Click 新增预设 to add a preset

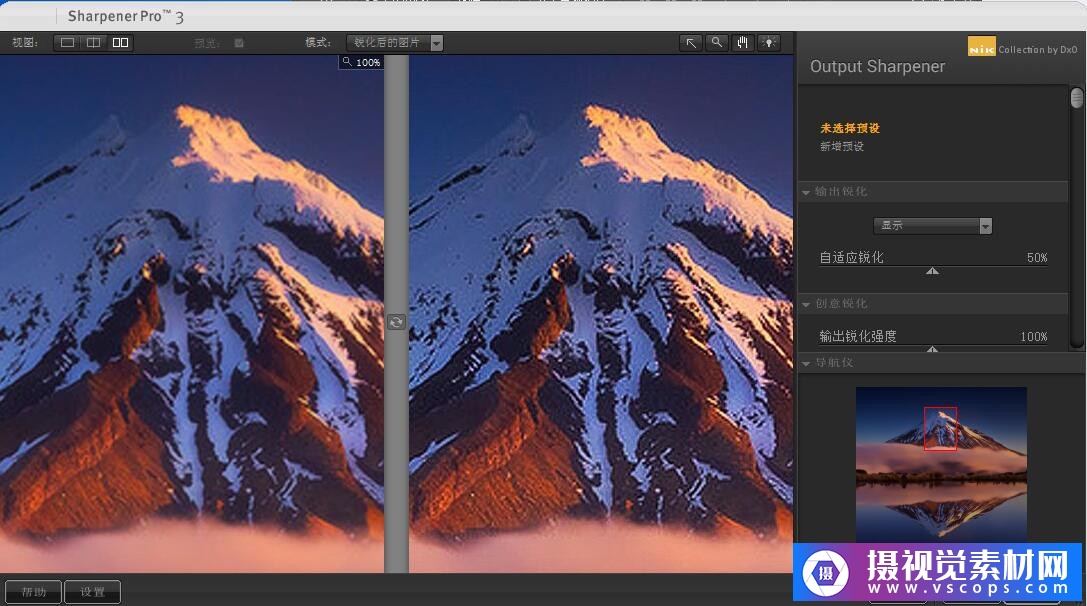click(842, 147)
